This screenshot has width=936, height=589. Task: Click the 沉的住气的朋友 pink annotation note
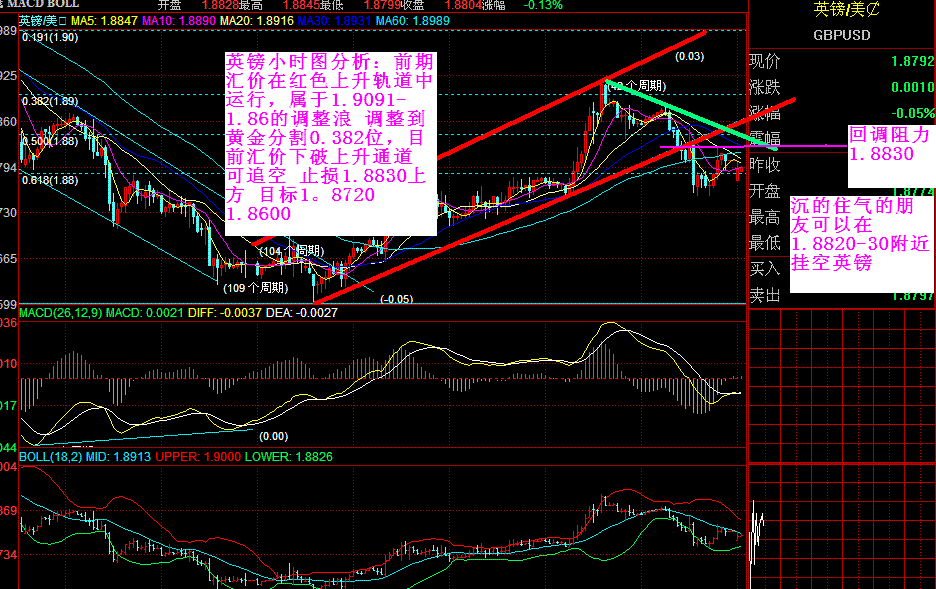click(862, 244)
